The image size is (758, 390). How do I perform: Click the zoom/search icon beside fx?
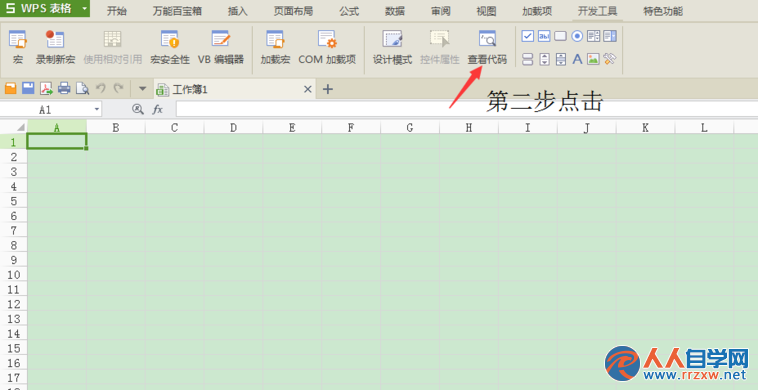138,110
